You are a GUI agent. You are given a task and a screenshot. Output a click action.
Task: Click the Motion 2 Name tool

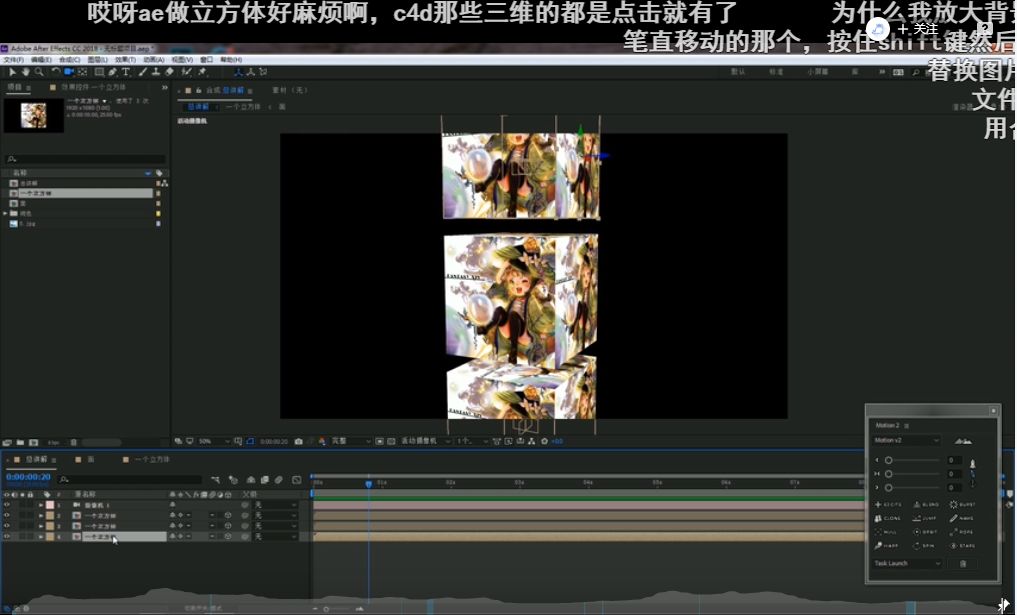(x=963, y=518)
